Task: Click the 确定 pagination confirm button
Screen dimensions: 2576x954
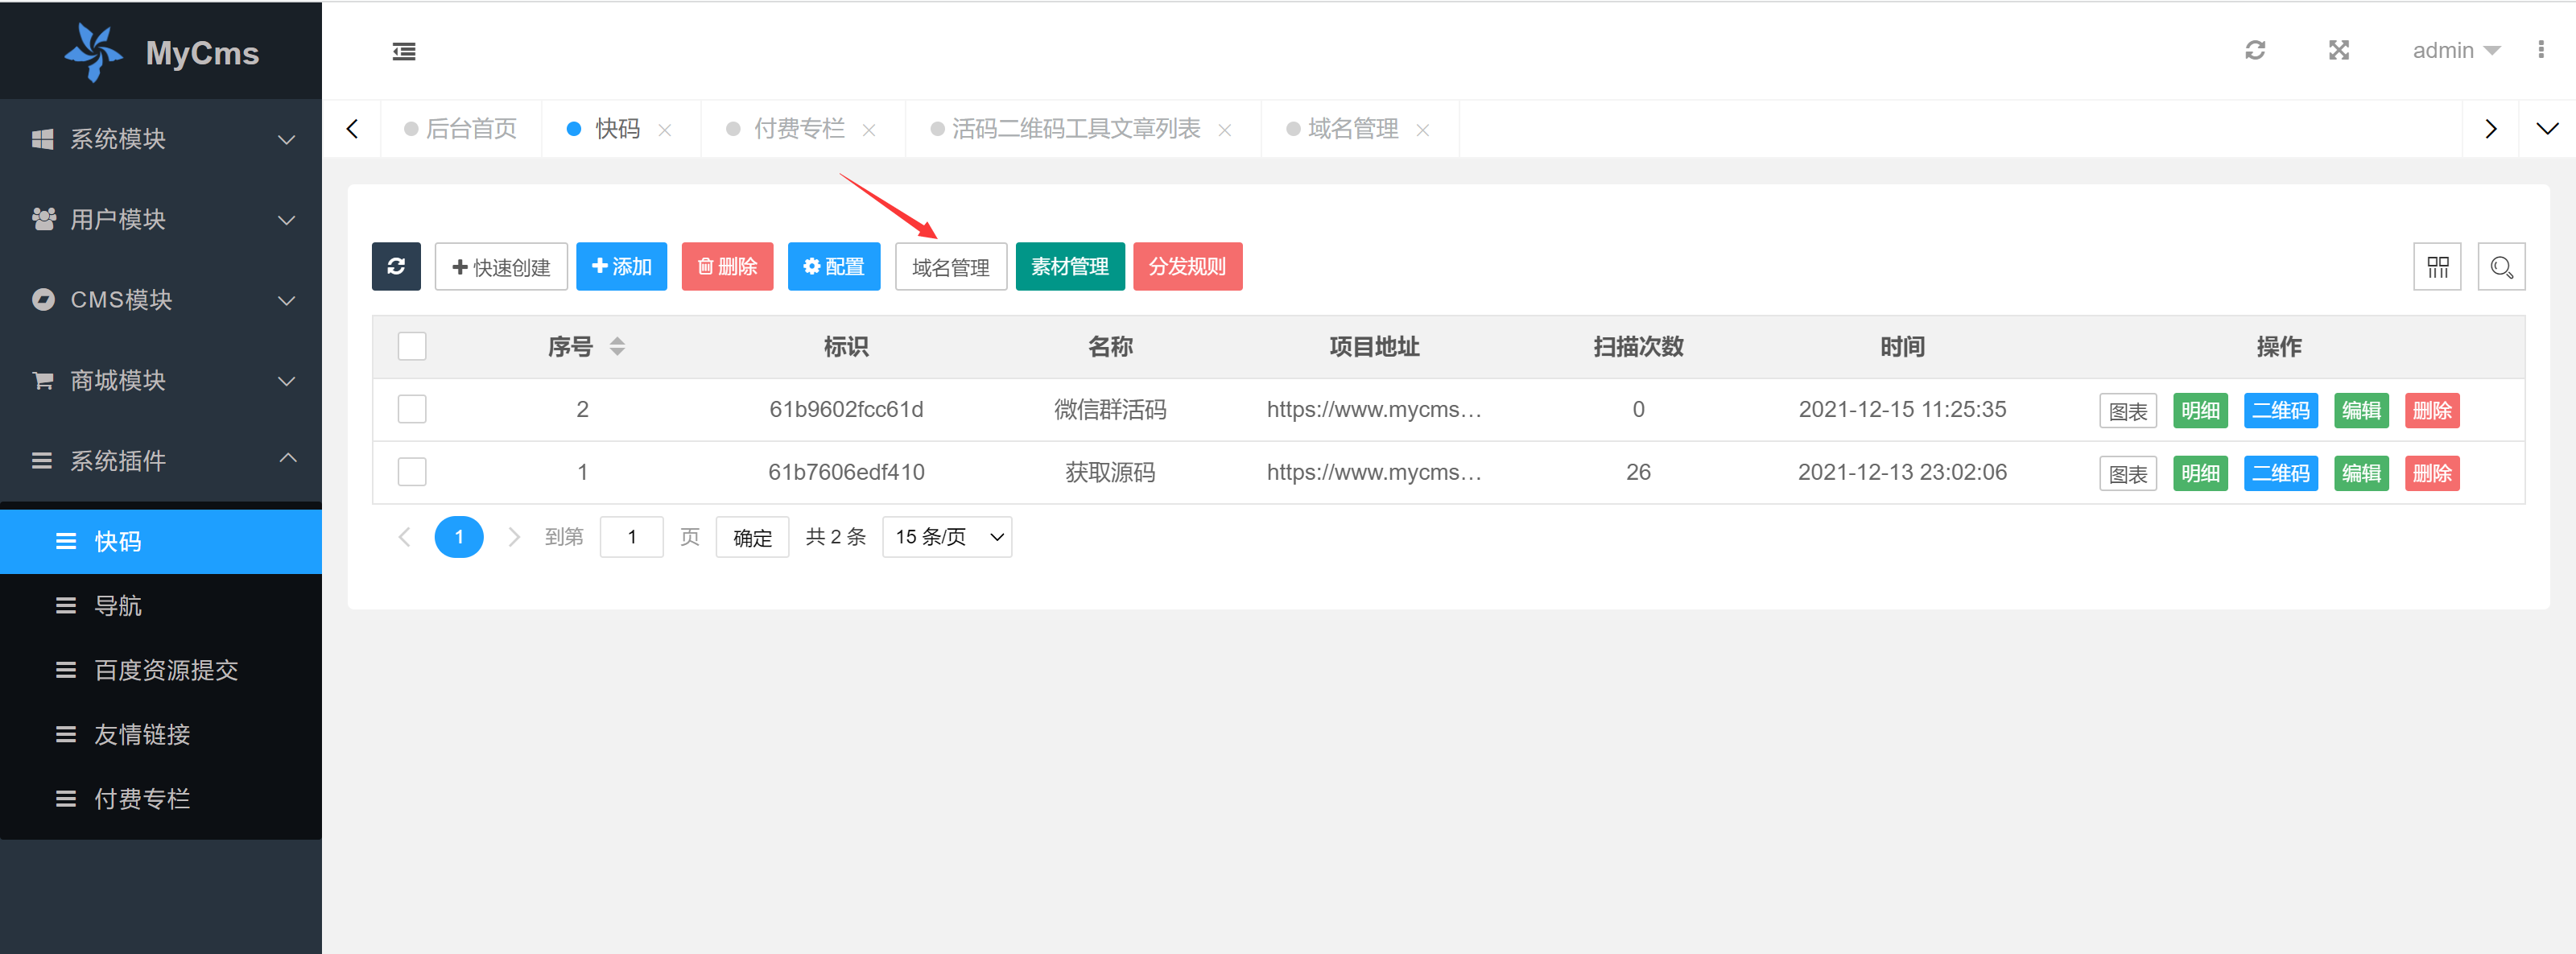Action: (x=753, y=537)
